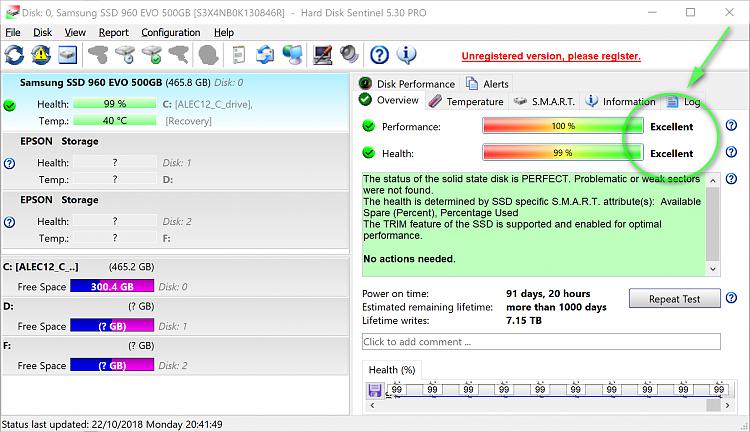The width and height of the screenshot is (750, 432).
Task: Click the 'Click to add comment' field
Action: pyautogui.click(x=541, y=342)
